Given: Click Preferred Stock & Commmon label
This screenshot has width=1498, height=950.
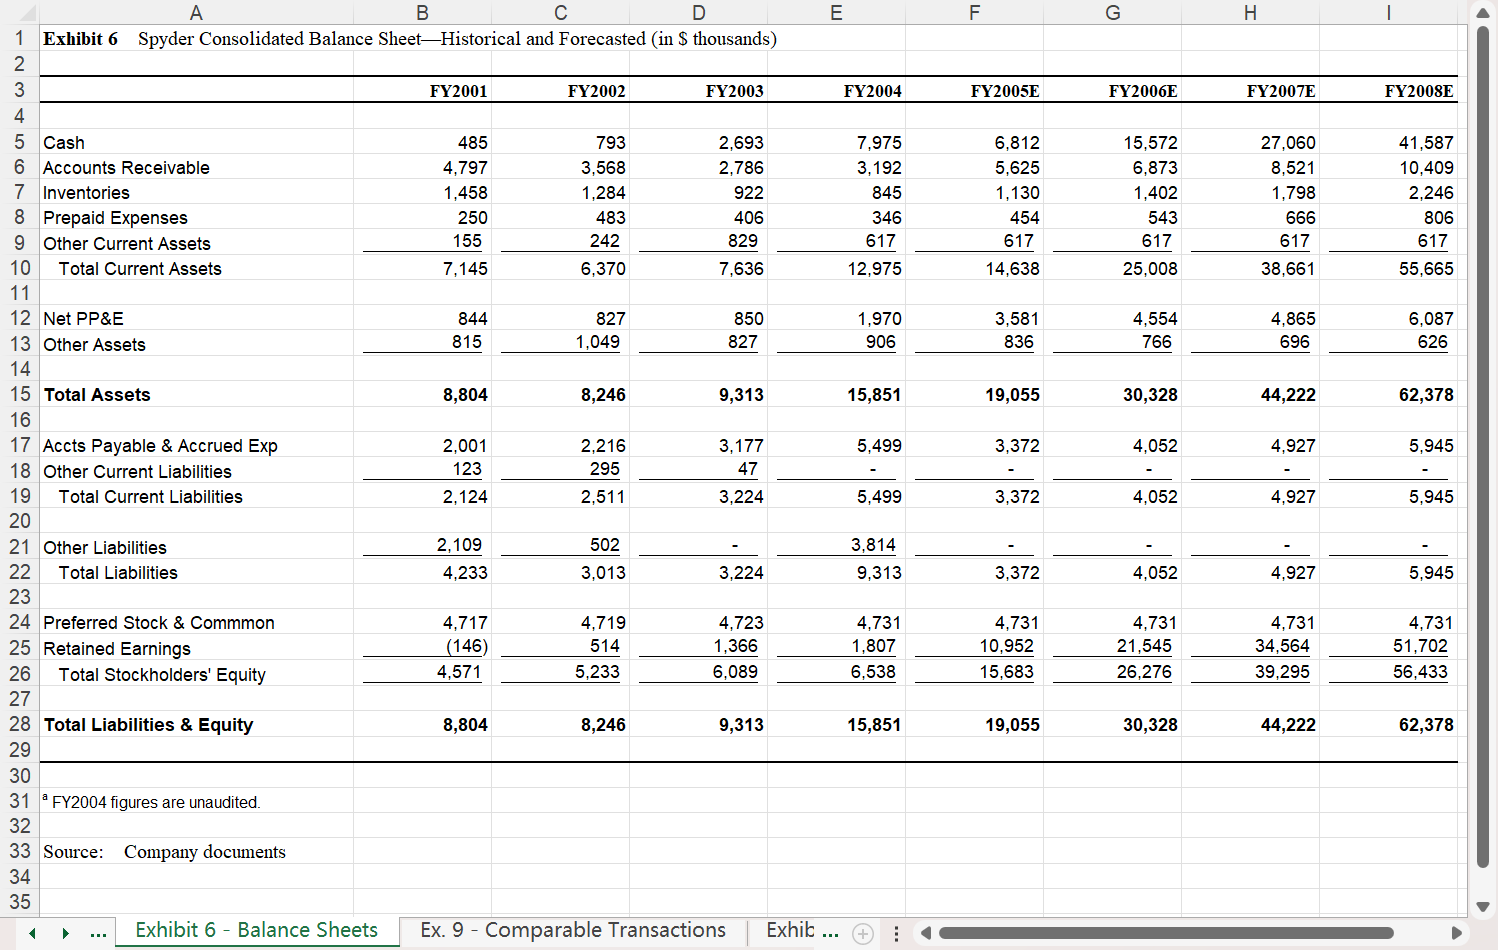Looking at the screenshot, I should coord(196,622).
